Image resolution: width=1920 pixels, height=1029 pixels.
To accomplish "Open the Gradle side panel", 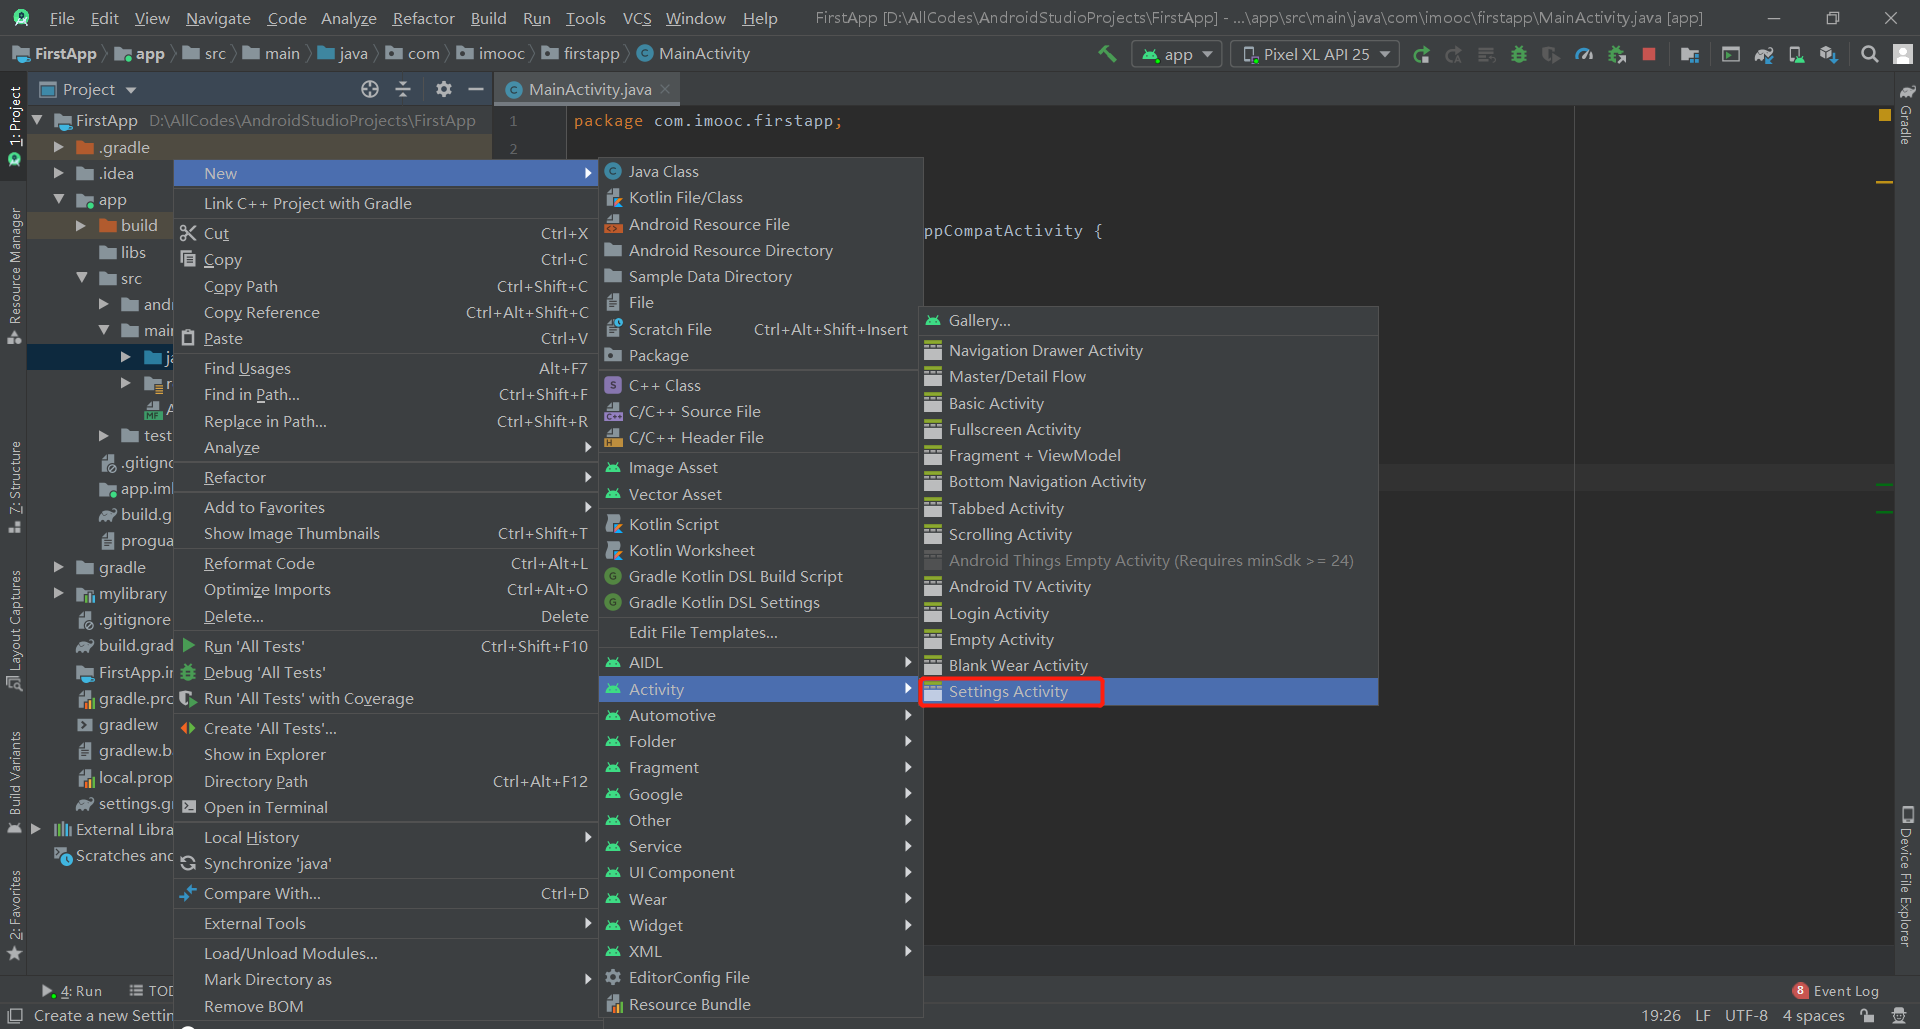I will pos(1906,115).
